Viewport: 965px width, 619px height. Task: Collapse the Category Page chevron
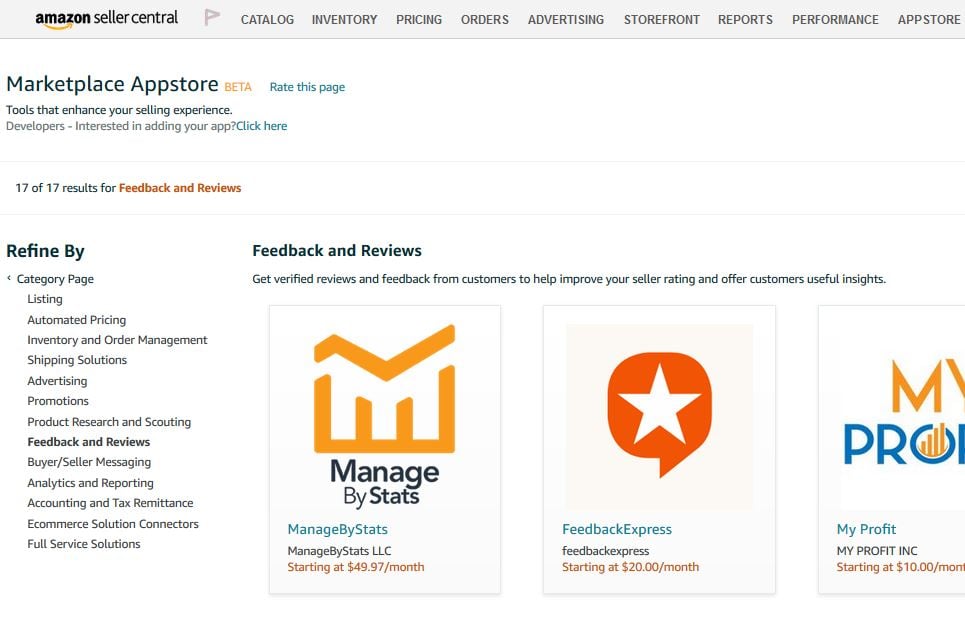(9, 278)
